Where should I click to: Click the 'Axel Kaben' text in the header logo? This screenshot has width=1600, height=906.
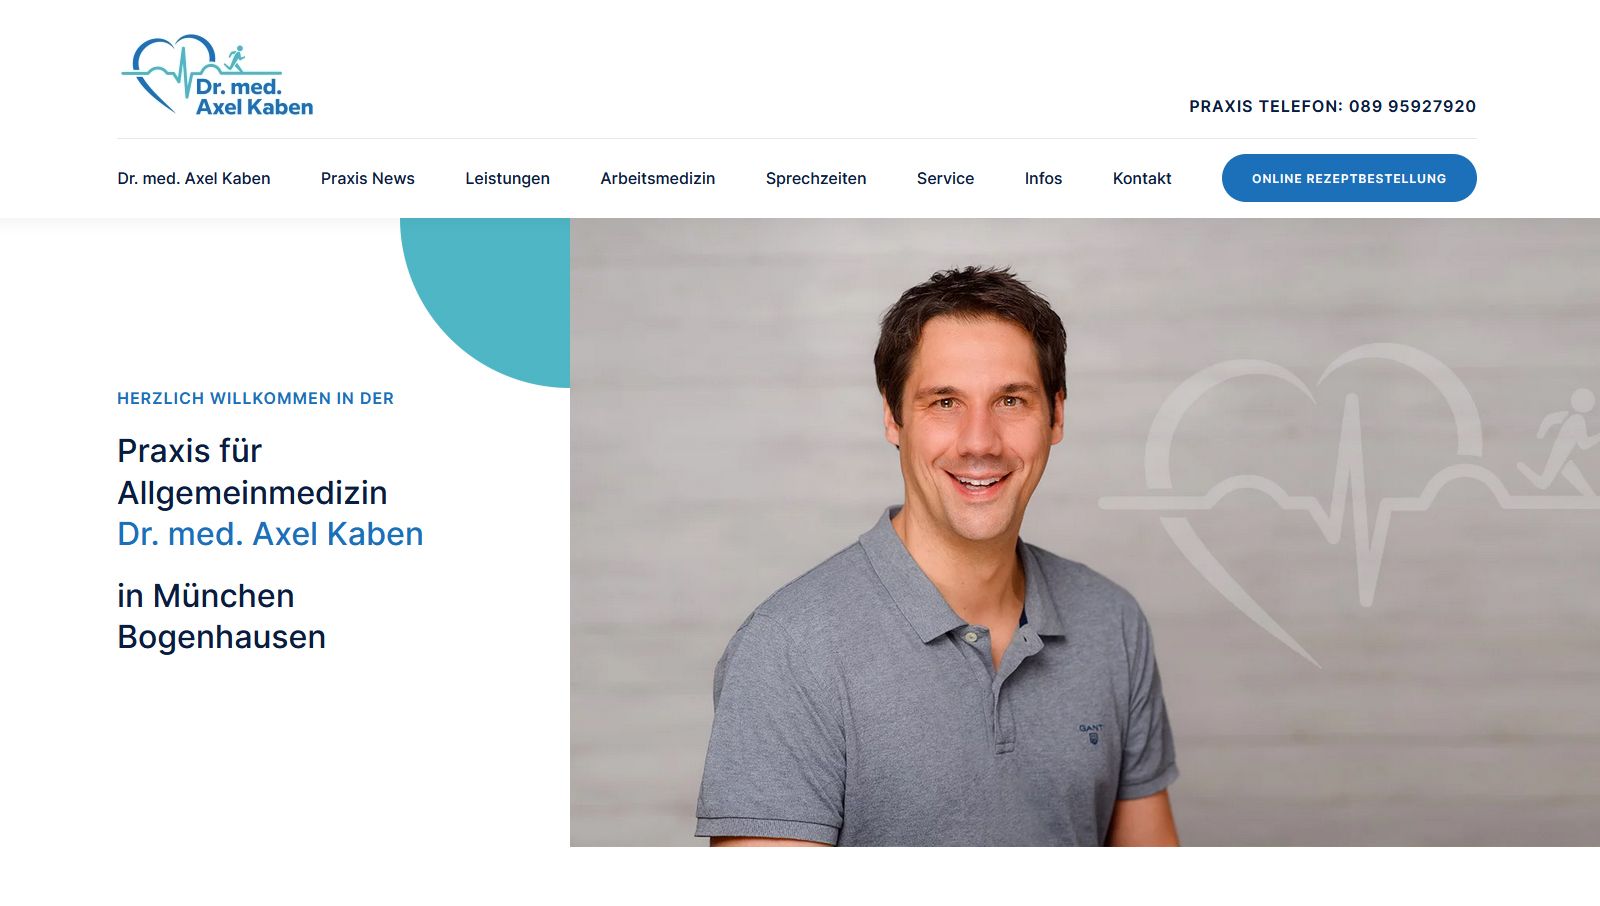(254, 107)
